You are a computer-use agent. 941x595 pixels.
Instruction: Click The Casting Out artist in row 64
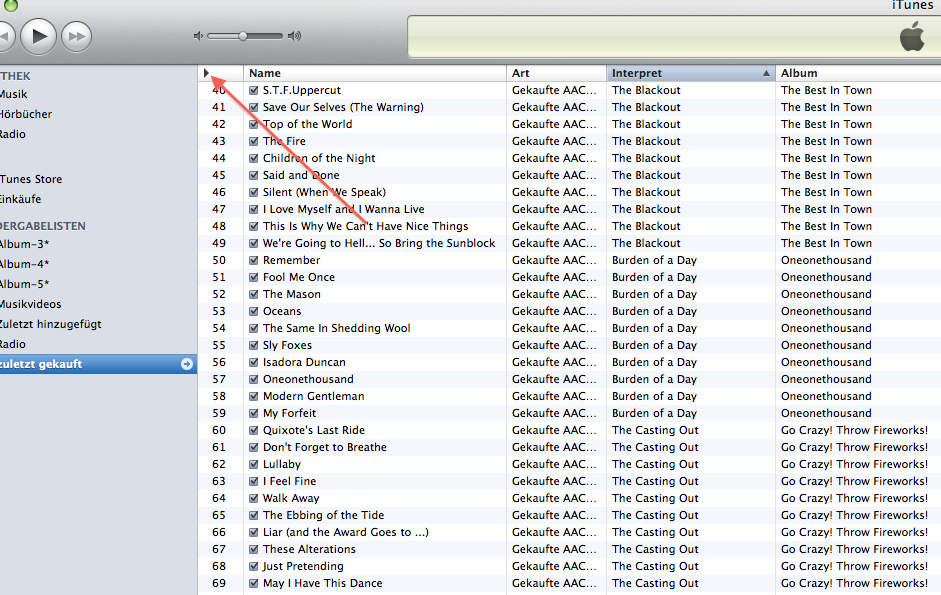coord(655,498)
